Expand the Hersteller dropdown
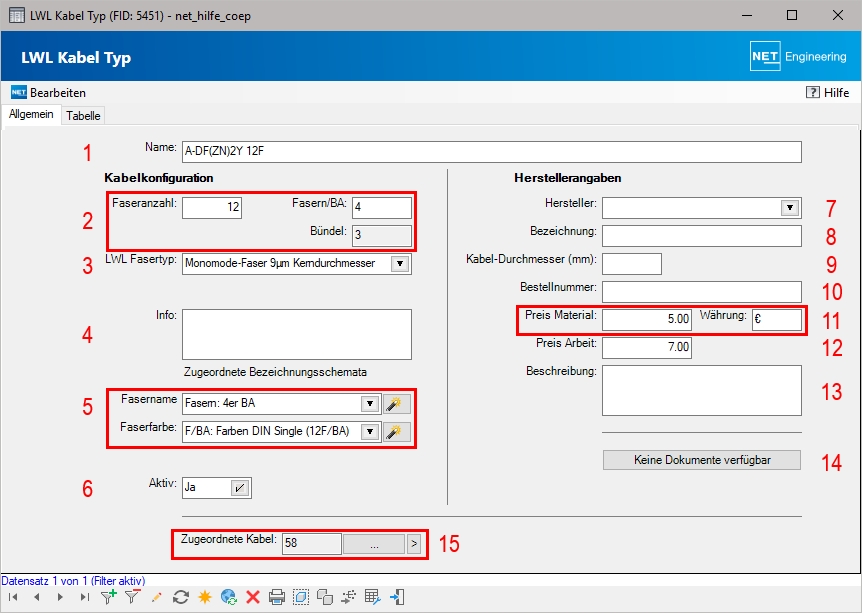 [790, 208]
